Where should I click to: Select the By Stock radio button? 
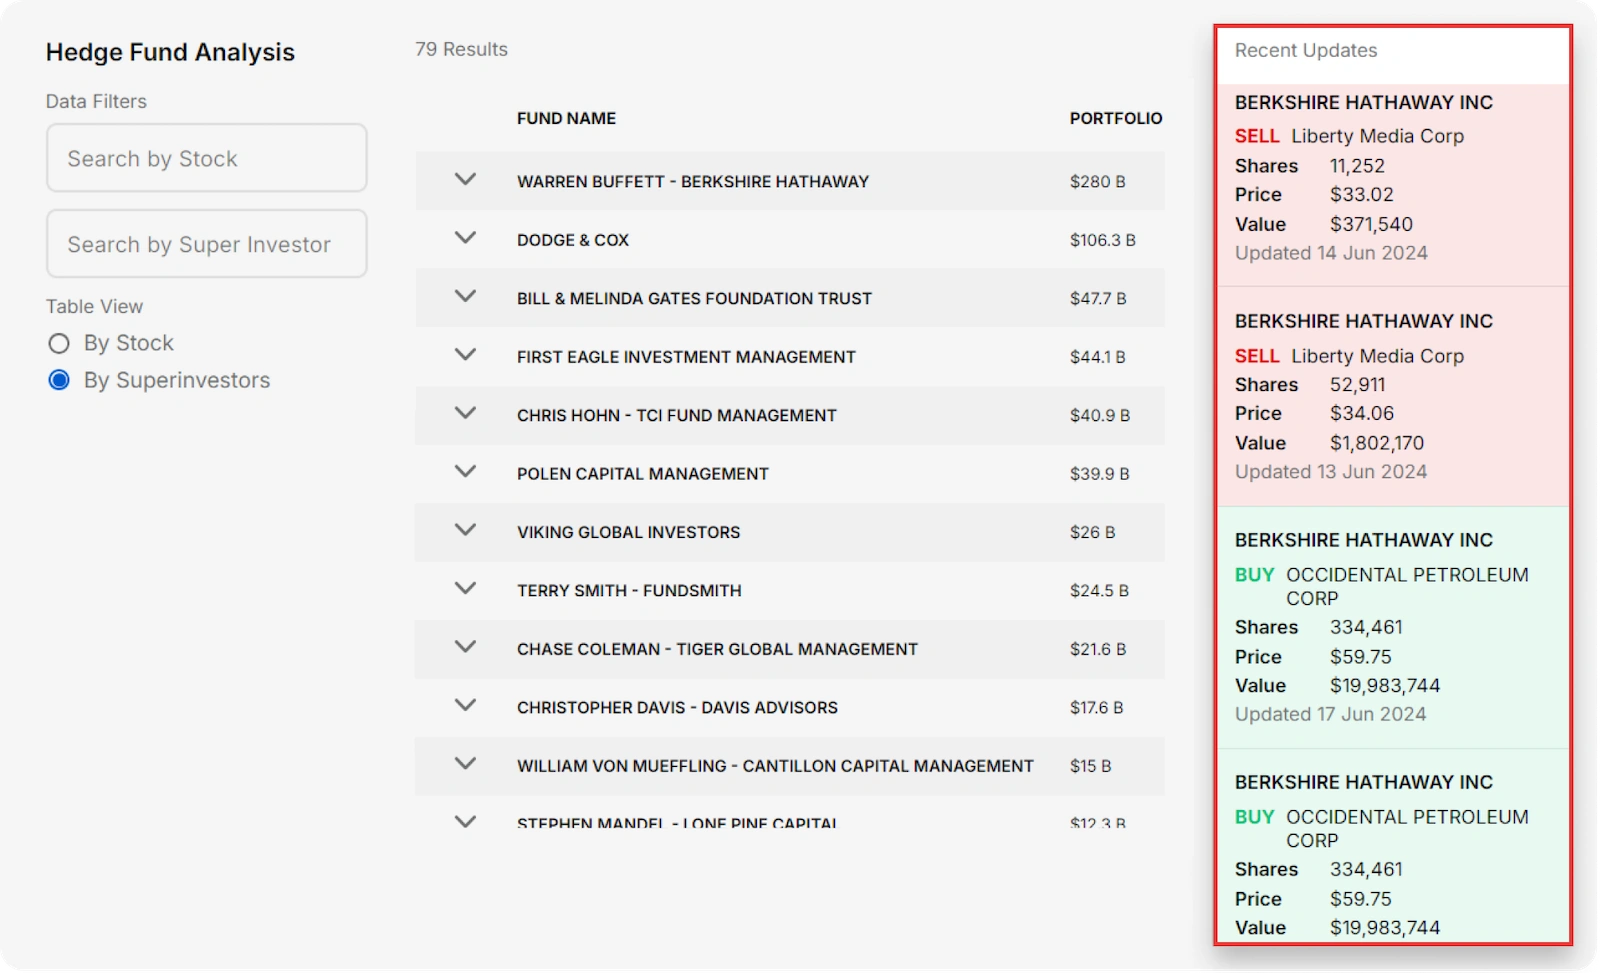point(59,344)
